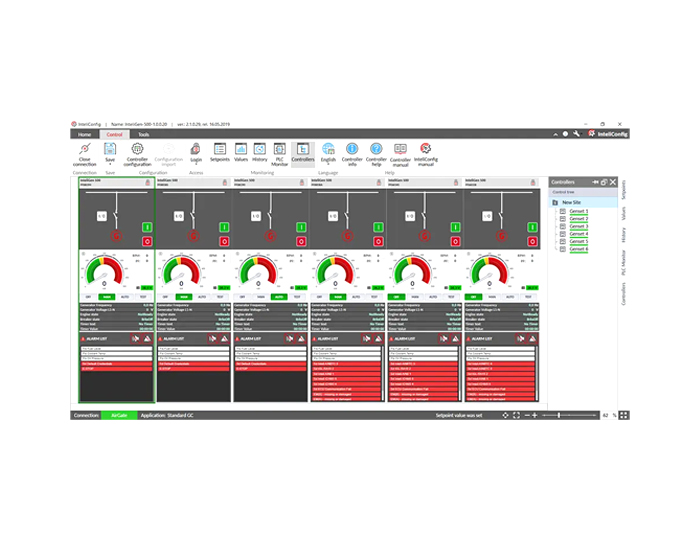Switch to the Tools ribbon tab
This screenshot has height=540, width=700.
pos(144,133)
